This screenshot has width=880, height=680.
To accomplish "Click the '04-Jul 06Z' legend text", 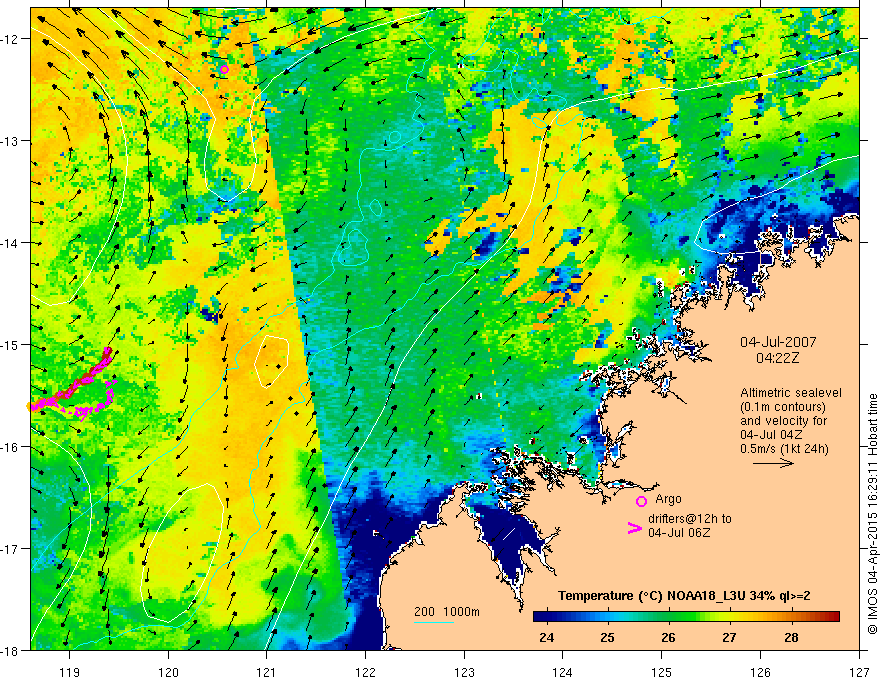I will click(679, 532).
